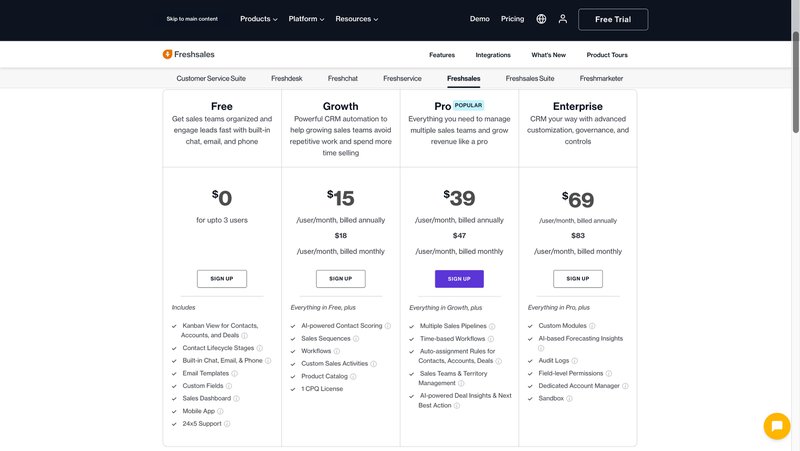
Task: Click the Enterprise plan heading
Action: point(578,106)
